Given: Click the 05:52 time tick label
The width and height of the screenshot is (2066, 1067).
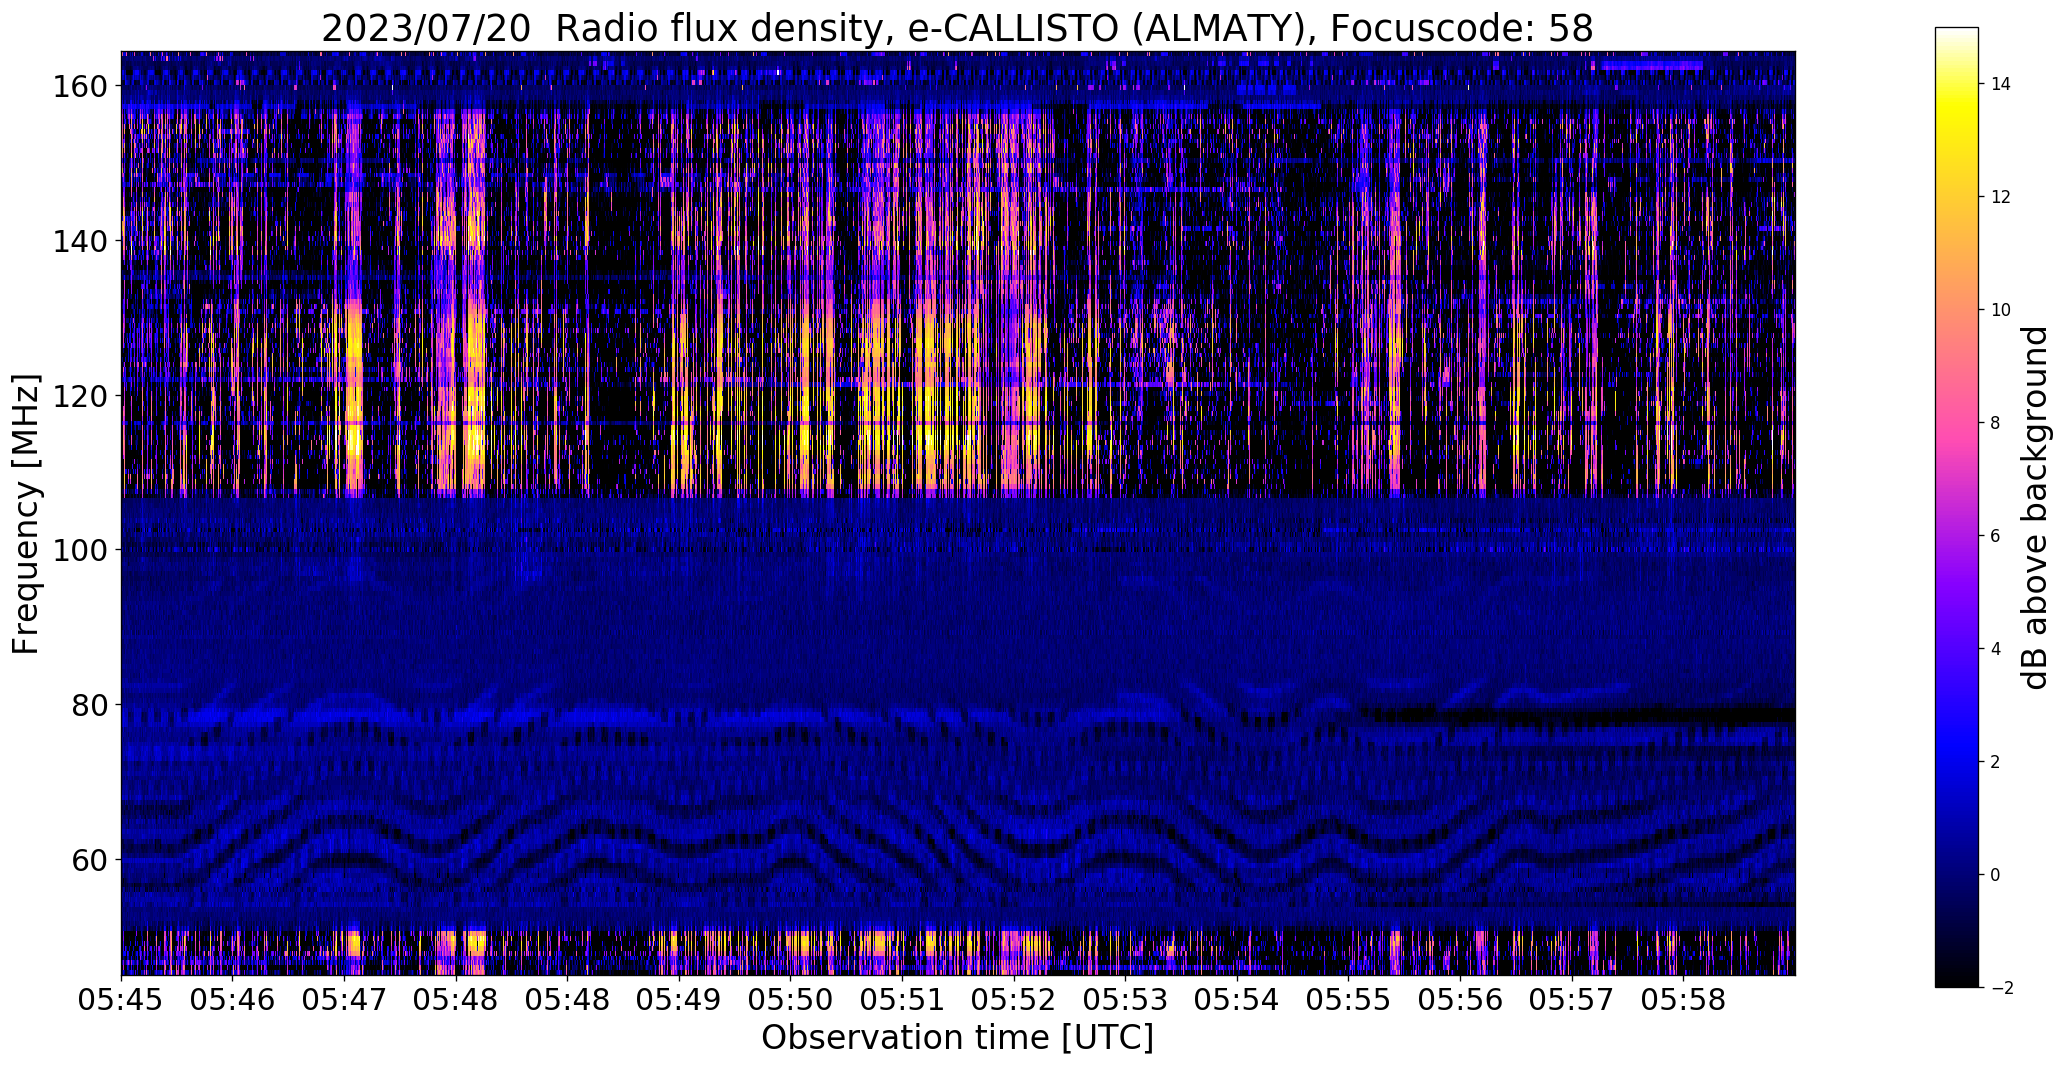Looking at the screenshot, I should tap(1014, 1001).
